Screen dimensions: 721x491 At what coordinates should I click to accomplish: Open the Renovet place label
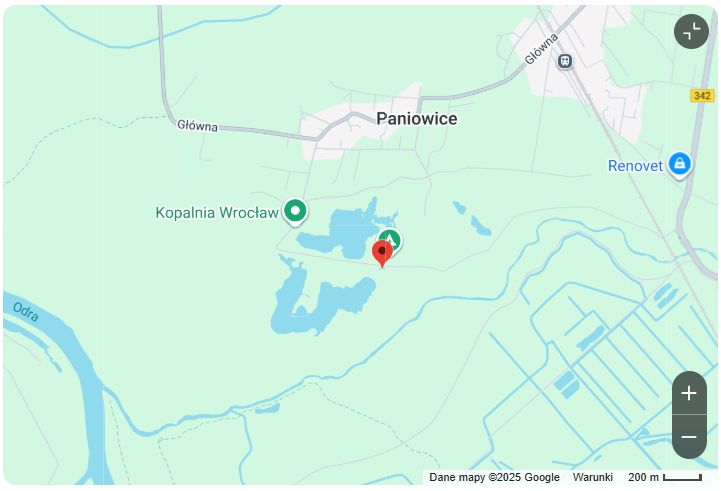pyautogui.click(x=635, y=166)
